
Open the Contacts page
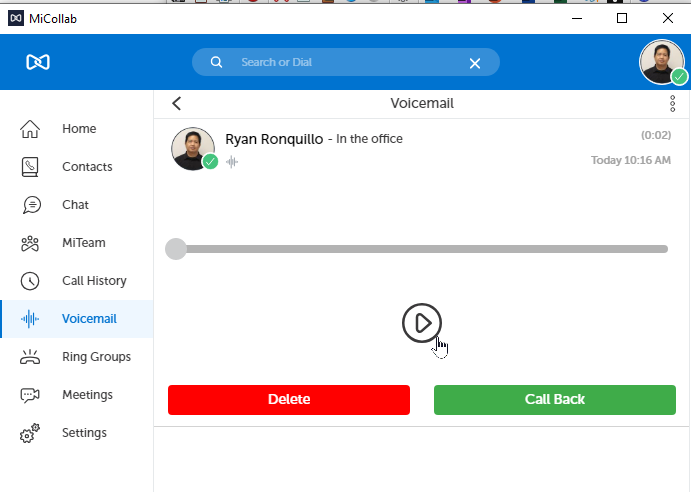click(x=86, y=167)
